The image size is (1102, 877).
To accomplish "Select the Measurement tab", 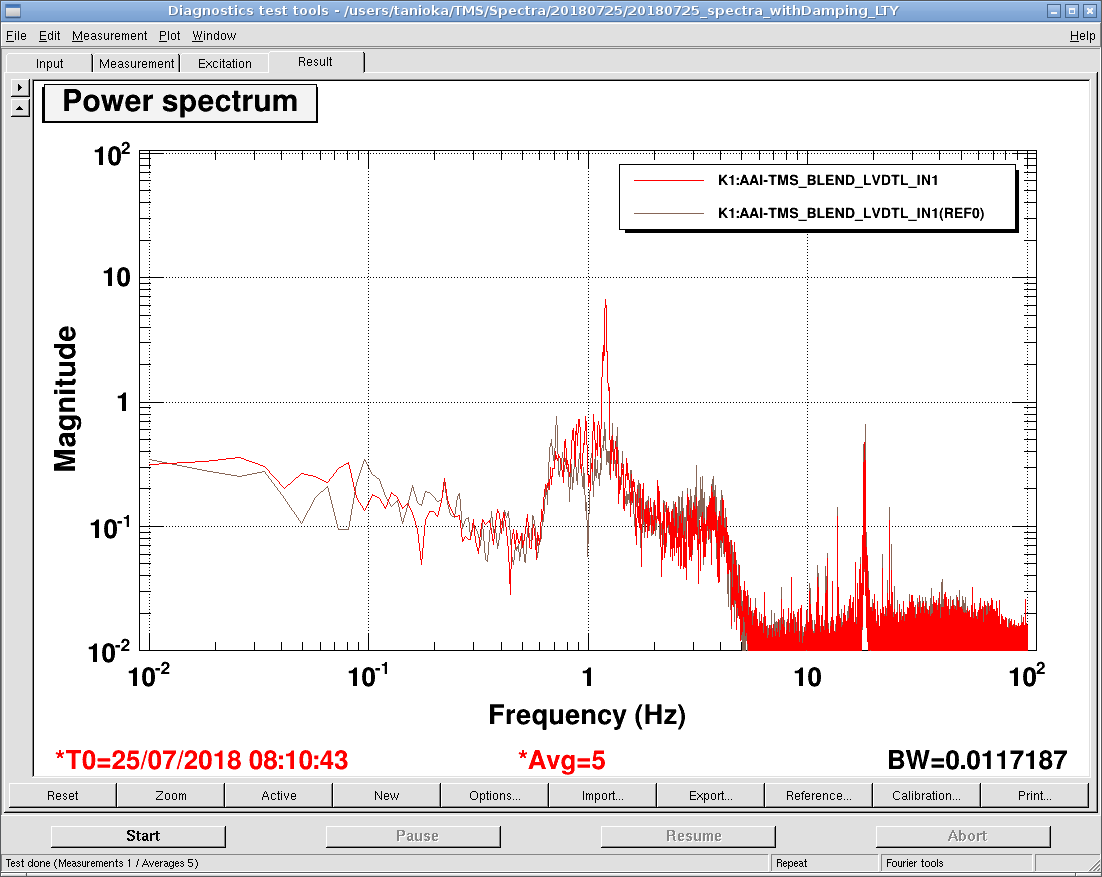I will click(x=136, y=63).
